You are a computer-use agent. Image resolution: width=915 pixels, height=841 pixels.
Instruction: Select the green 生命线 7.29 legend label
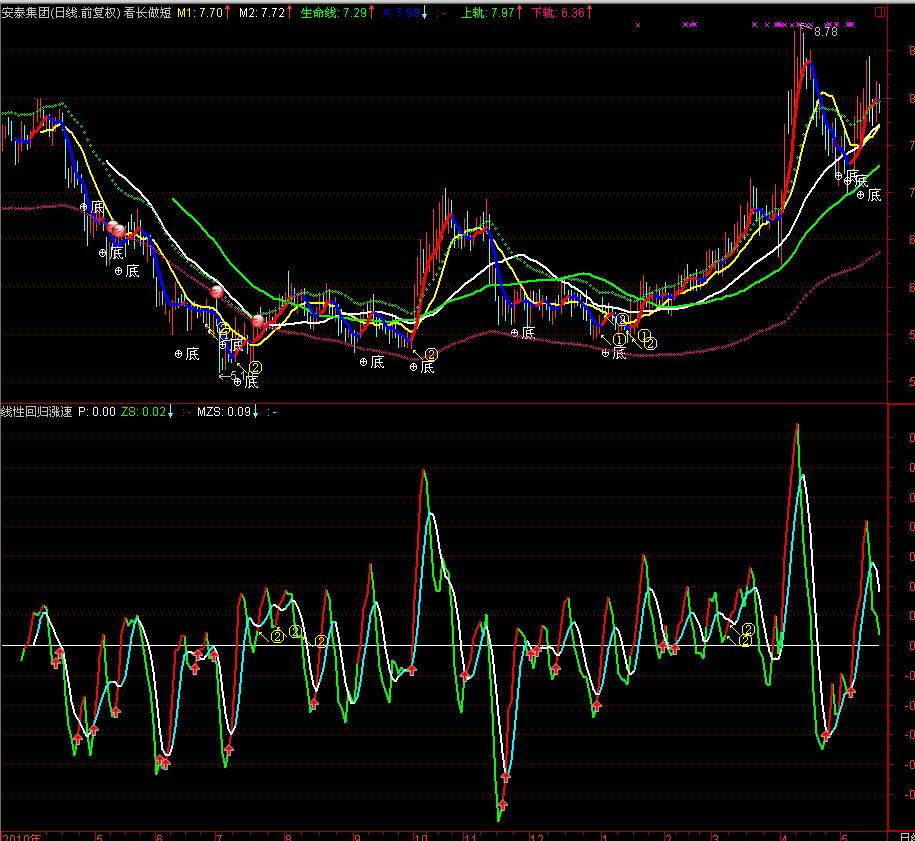tap(333, 13)
